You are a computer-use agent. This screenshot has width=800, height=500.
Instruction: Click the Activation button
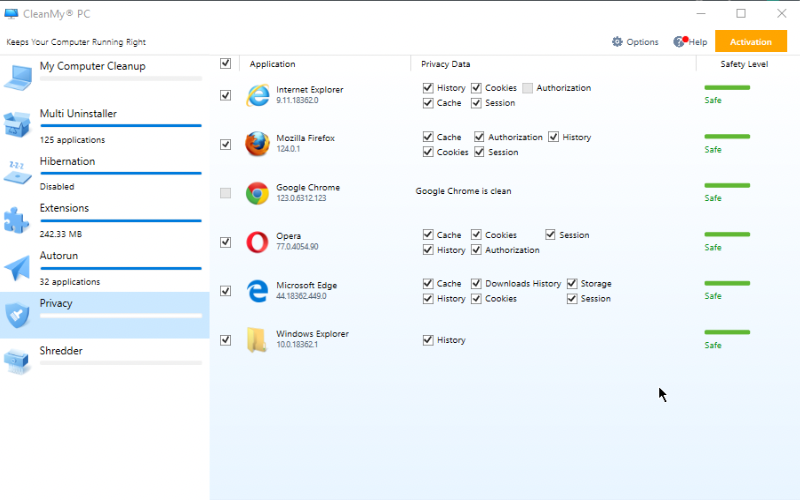coord(751,41)
